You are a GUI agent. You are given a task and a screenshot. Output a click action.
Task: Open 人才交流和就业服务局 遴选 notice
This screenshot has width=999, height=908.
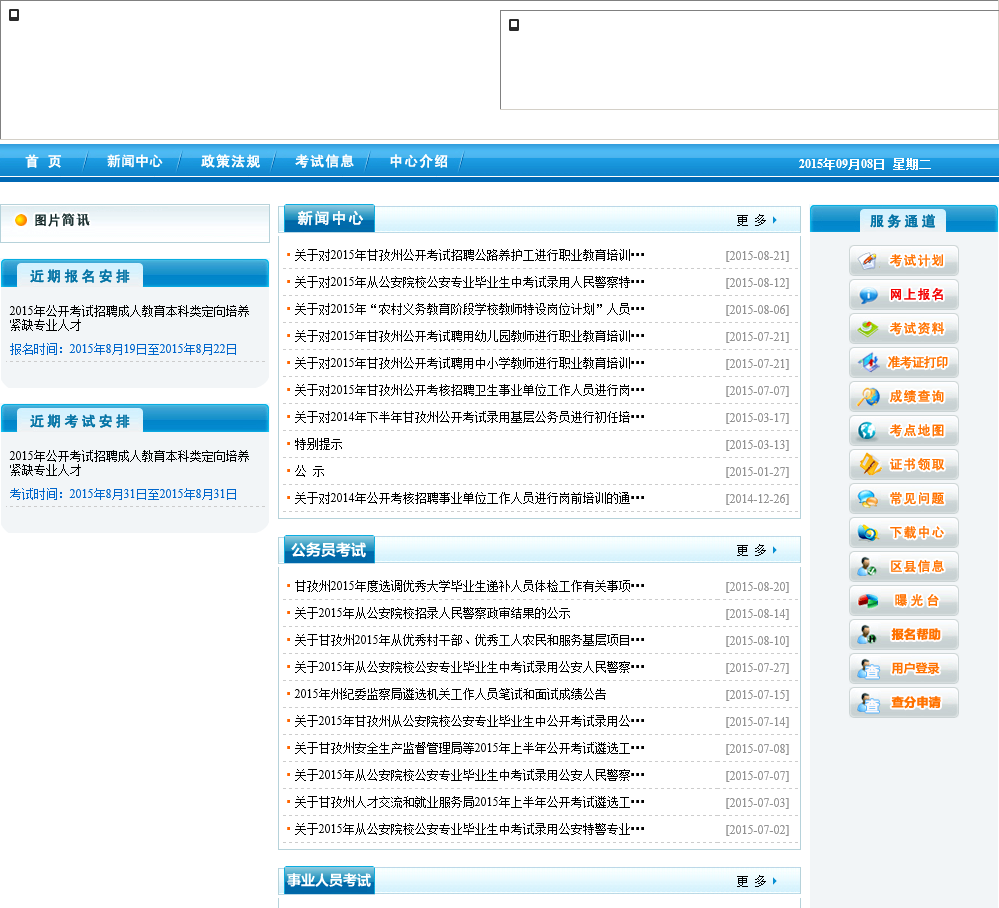[x=469, y=802]
